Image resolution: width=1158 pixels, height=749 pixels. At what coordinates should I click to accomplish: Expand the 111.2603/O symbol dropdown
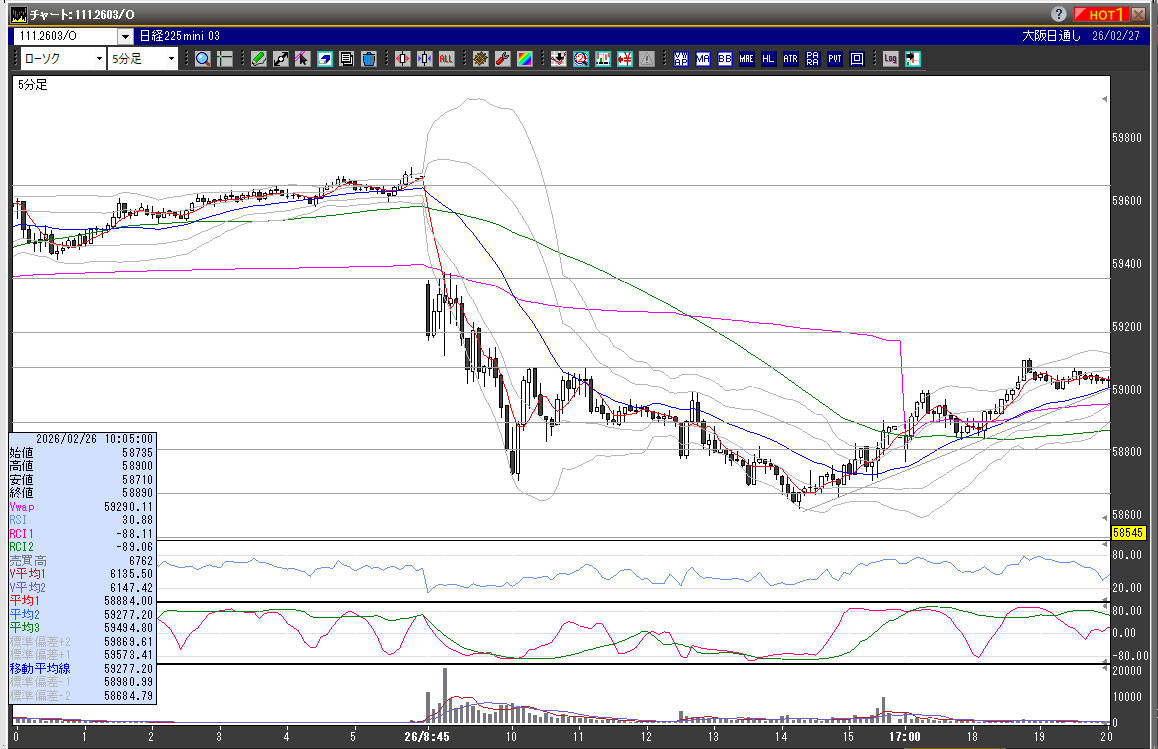pos(125,36)
